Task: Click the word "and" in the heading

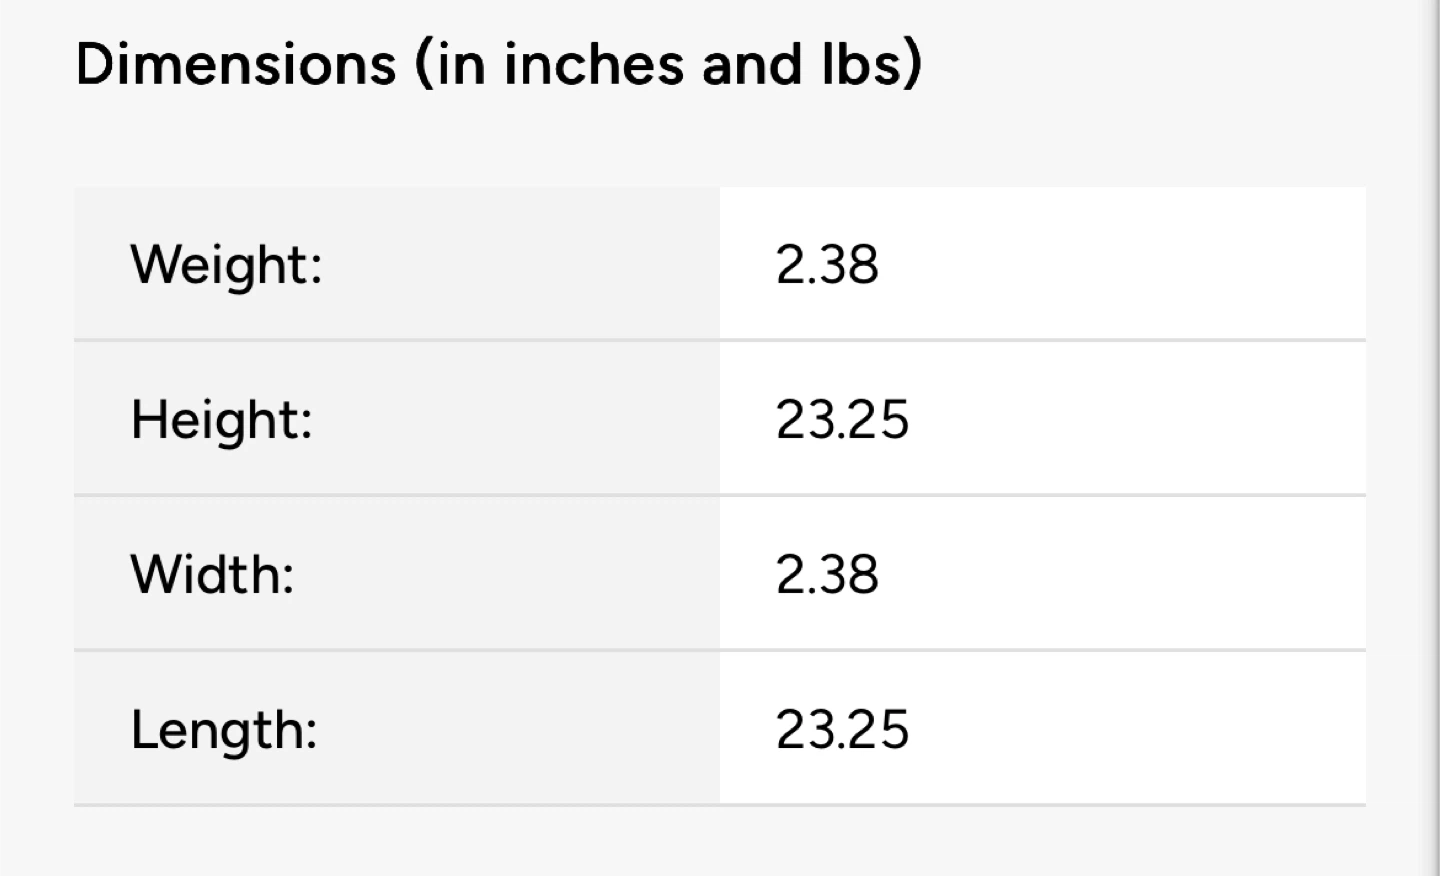Action: 752,64
